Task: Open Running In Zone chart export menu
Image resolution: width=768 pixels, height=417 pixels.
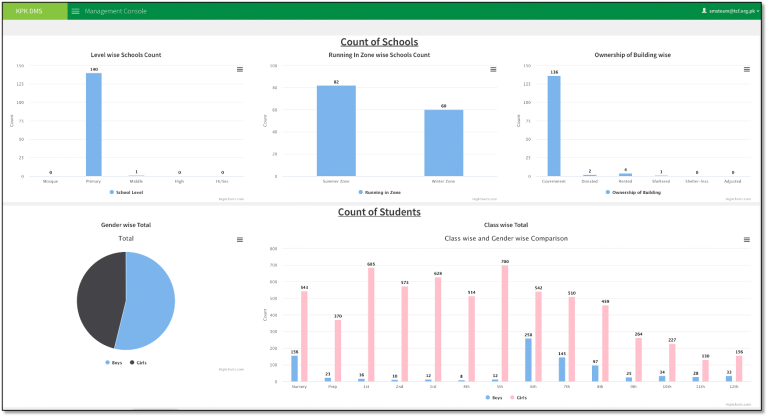Action: pos(493,69)
